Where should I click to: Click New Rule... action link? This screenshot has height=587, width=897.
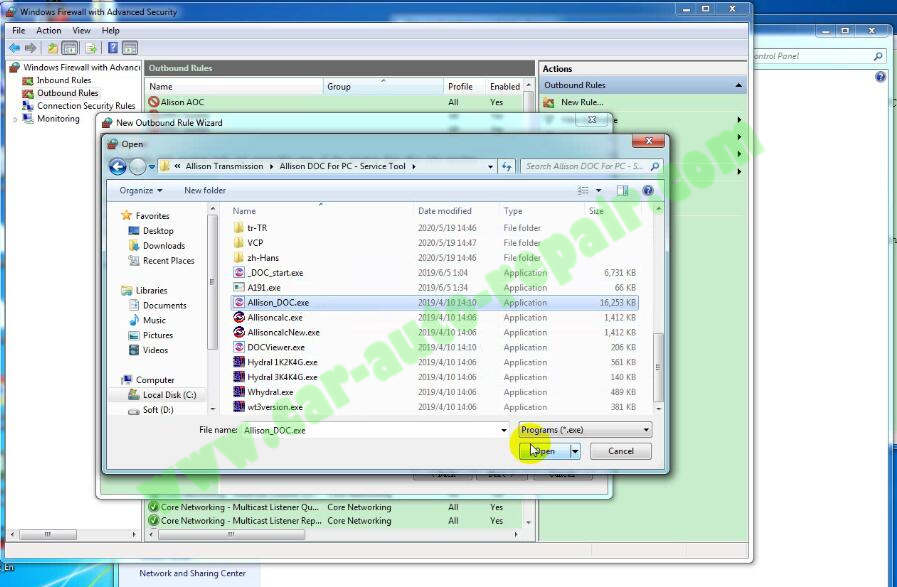(582, 102)
